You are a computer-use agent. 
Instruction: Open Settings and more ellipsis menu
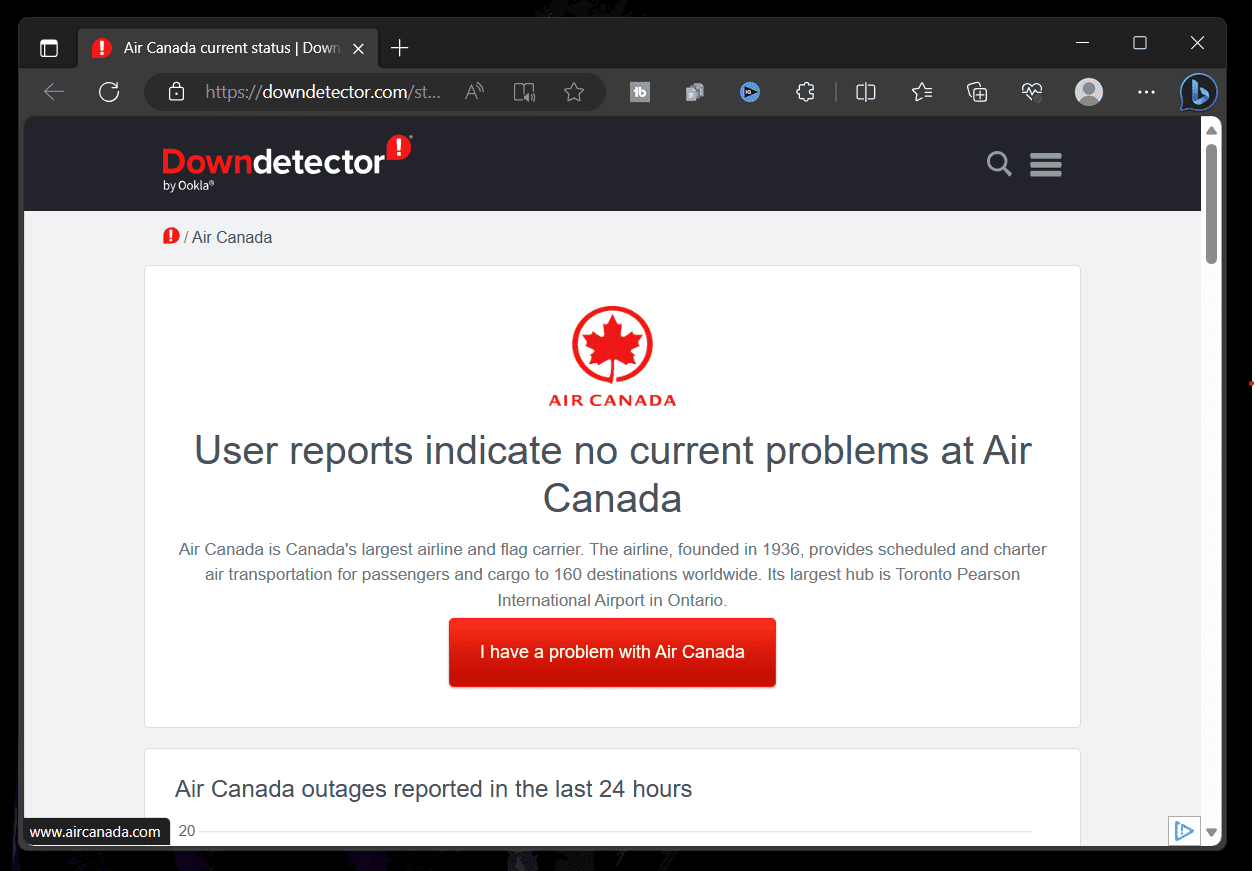[x=1146, y=92]
